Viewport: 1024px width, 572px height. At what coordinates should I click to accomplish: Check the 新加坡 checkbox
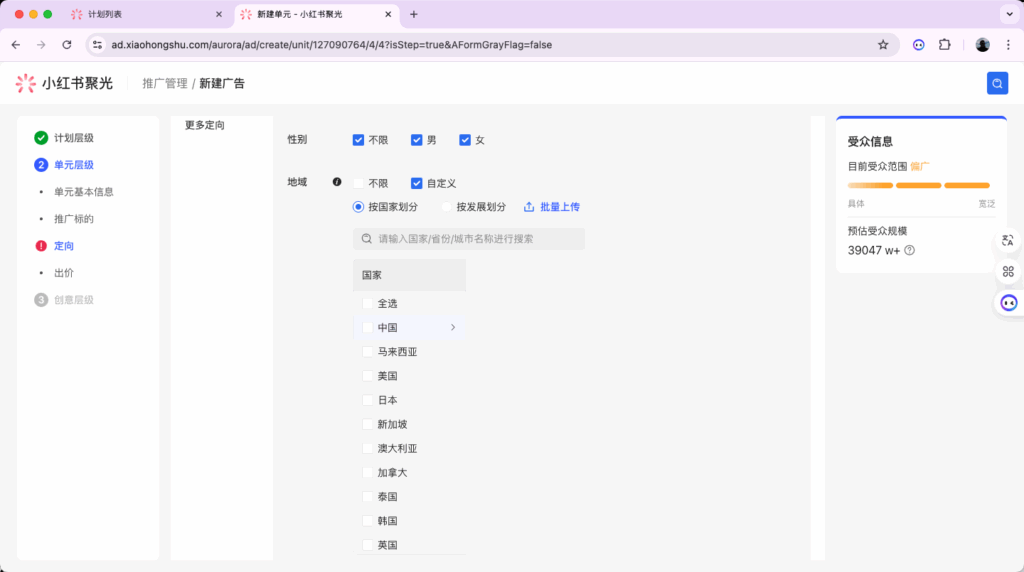pyautogui.click(x=367, y=424)
